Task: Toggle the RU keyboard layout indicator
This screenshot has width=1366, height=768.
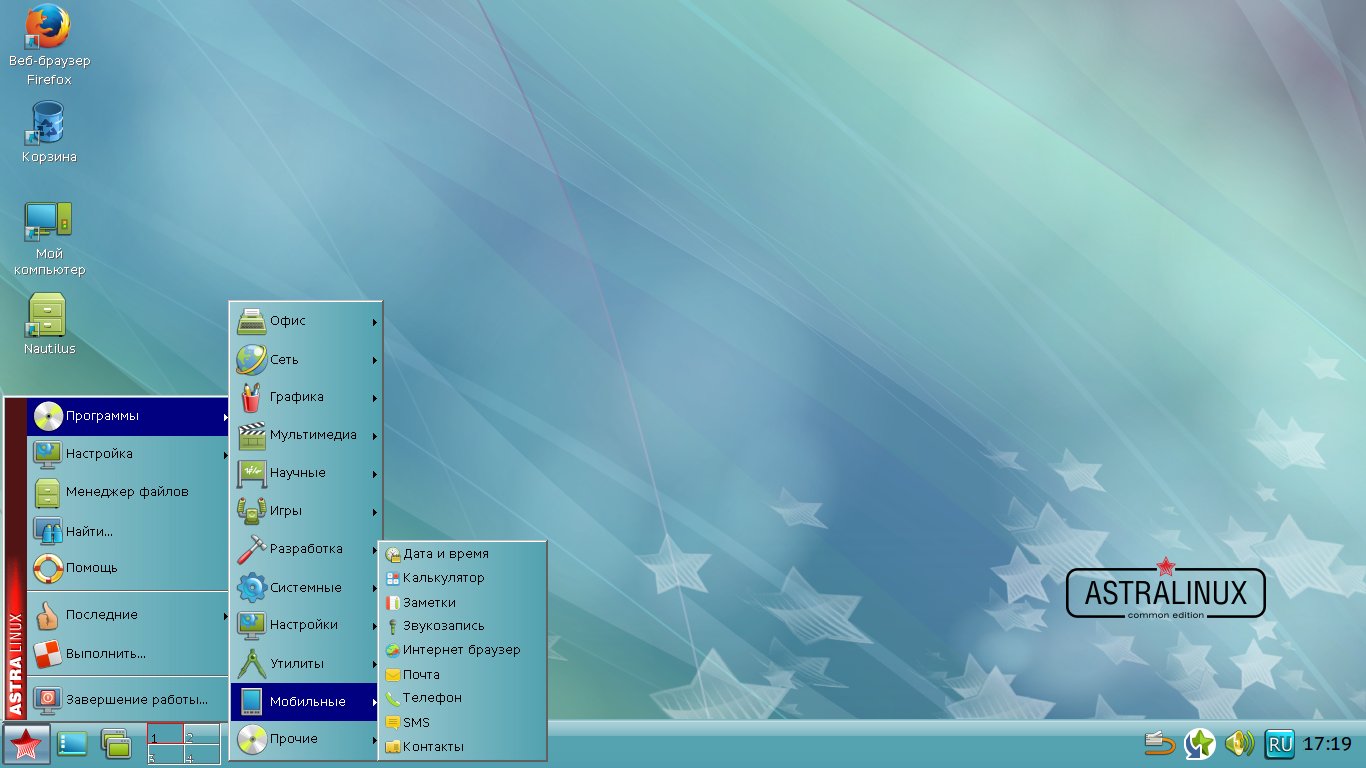Action: [1279, 743]
